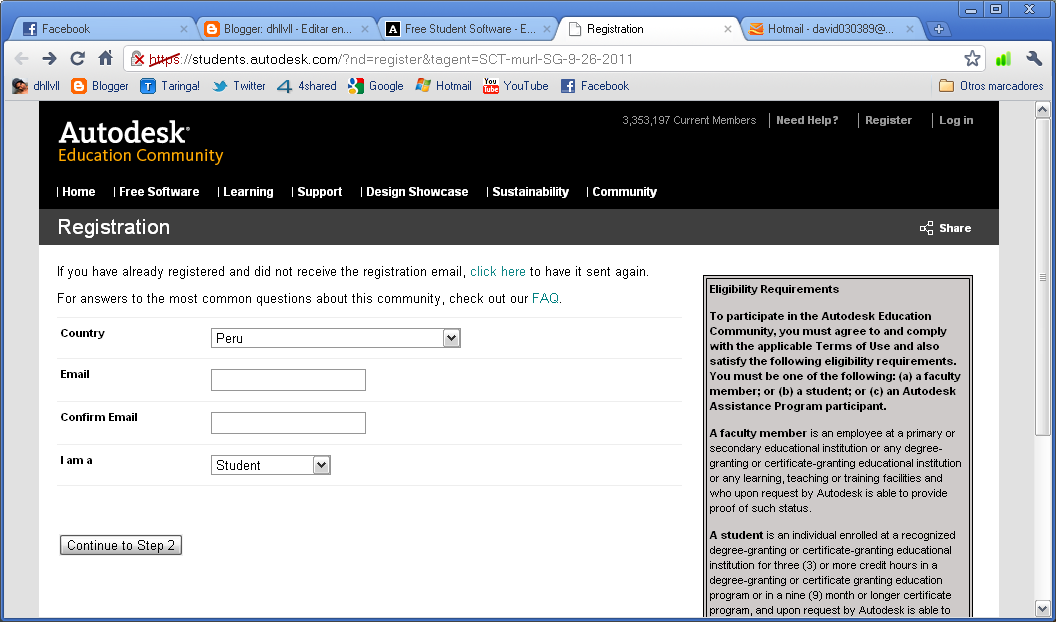1056x622 pixels.
Task: Open the browser home page icon
Action: coord(106,59)
